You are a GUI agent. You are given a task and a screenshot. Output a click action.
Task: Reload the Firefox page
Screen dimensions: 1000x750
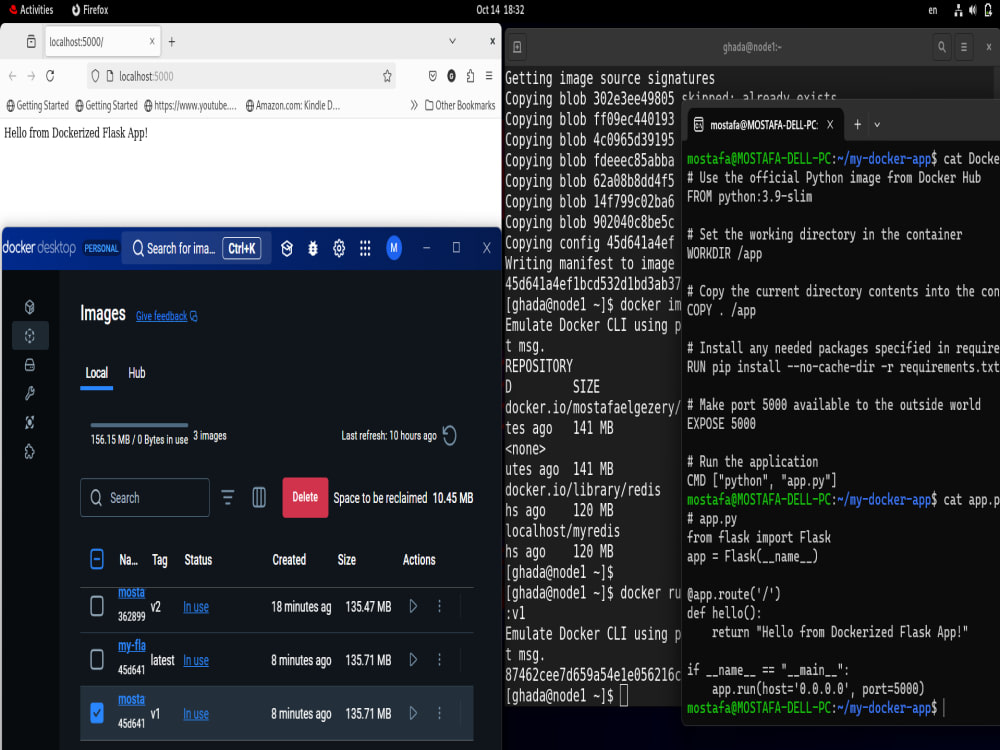[x=50, y=76]
